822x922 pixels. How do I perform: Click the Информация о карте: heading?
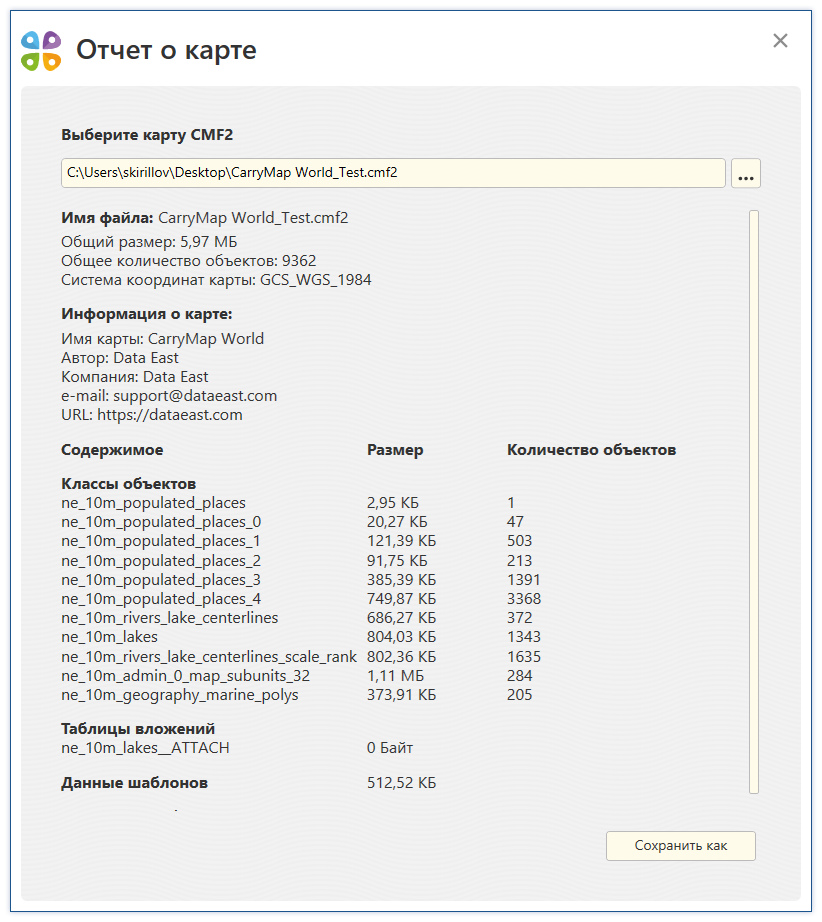point(147,314)
